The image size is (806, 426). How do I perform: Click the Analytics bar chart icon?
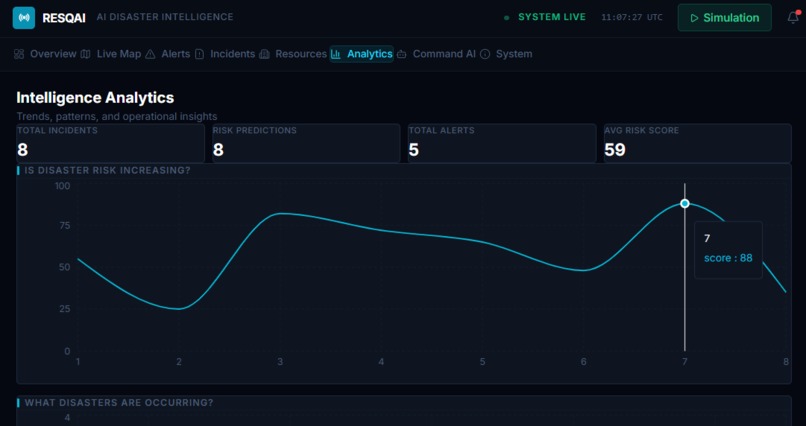tap(336, 54)
